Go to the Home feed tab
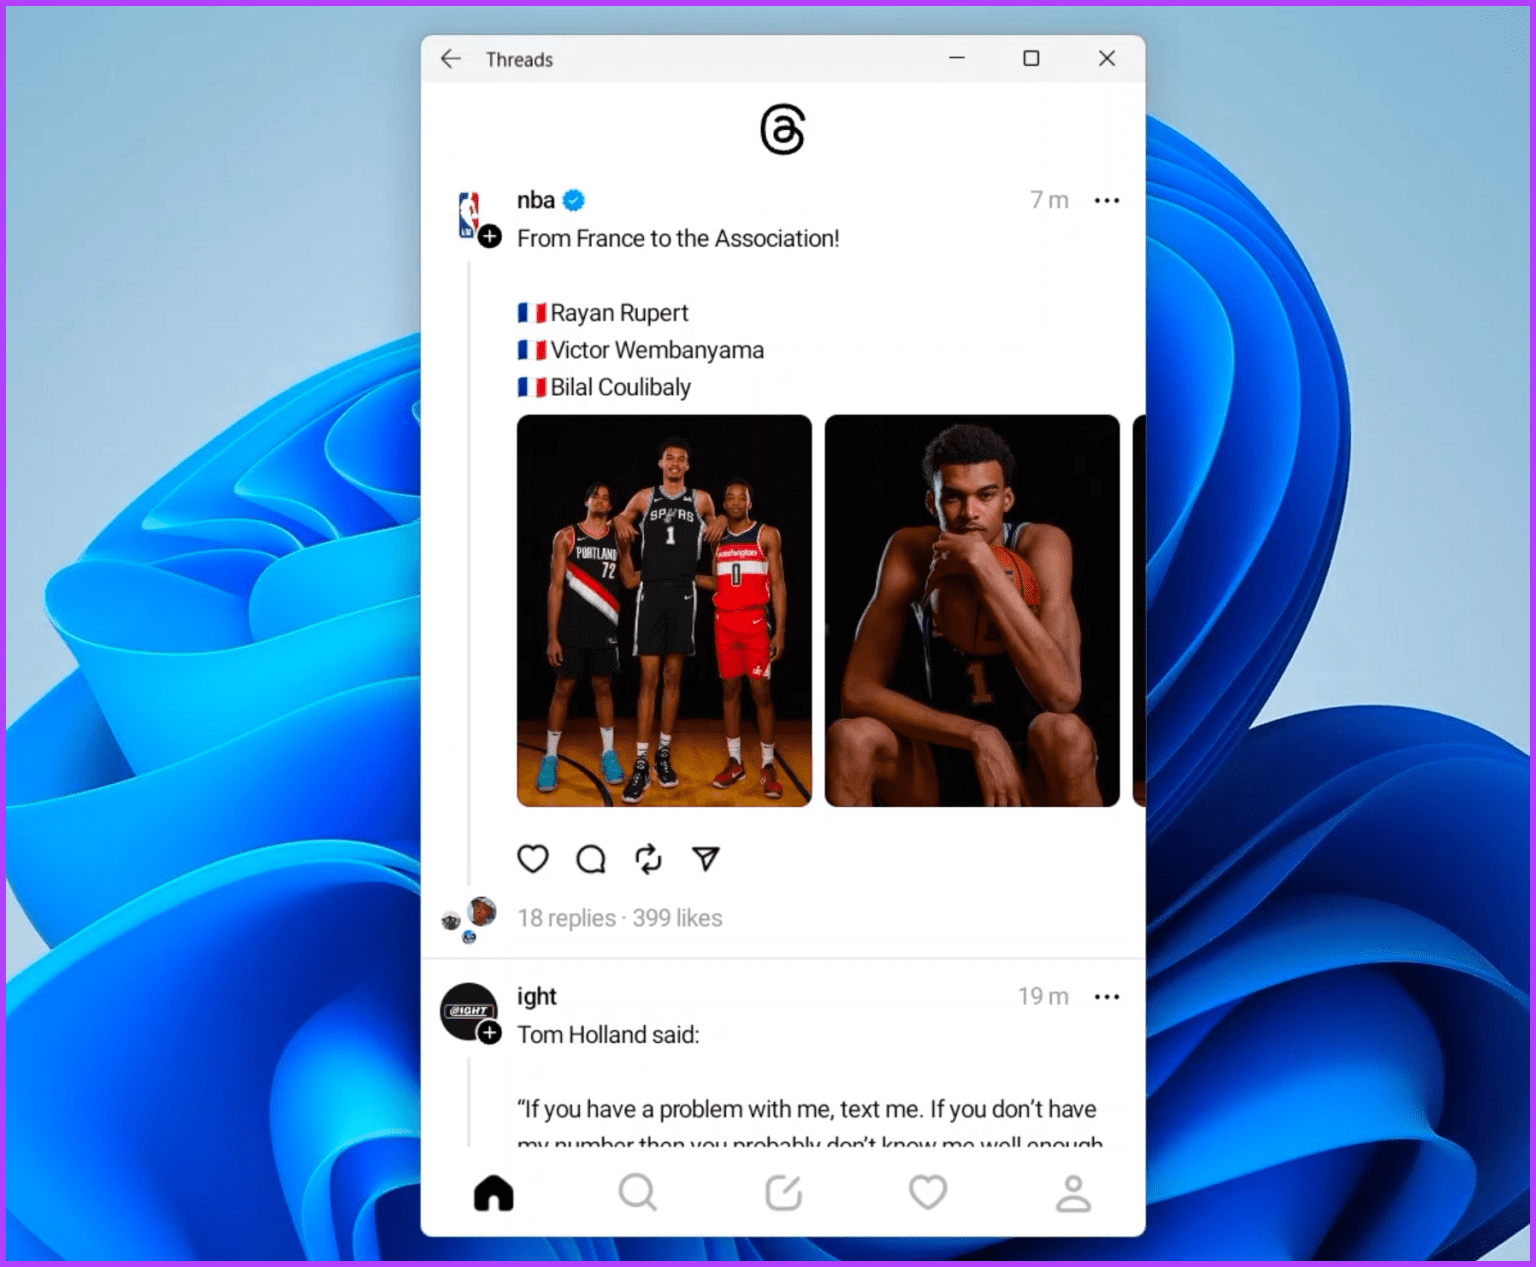This screenshot has height=1267, width=1536. 494,1192
